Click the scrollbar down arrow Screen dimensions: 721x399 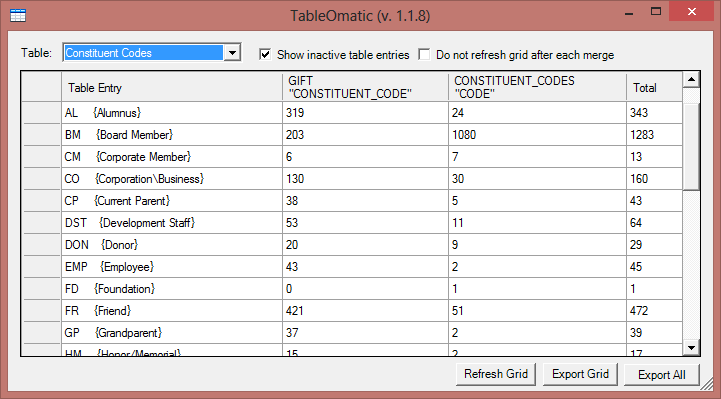pos(691,348)
